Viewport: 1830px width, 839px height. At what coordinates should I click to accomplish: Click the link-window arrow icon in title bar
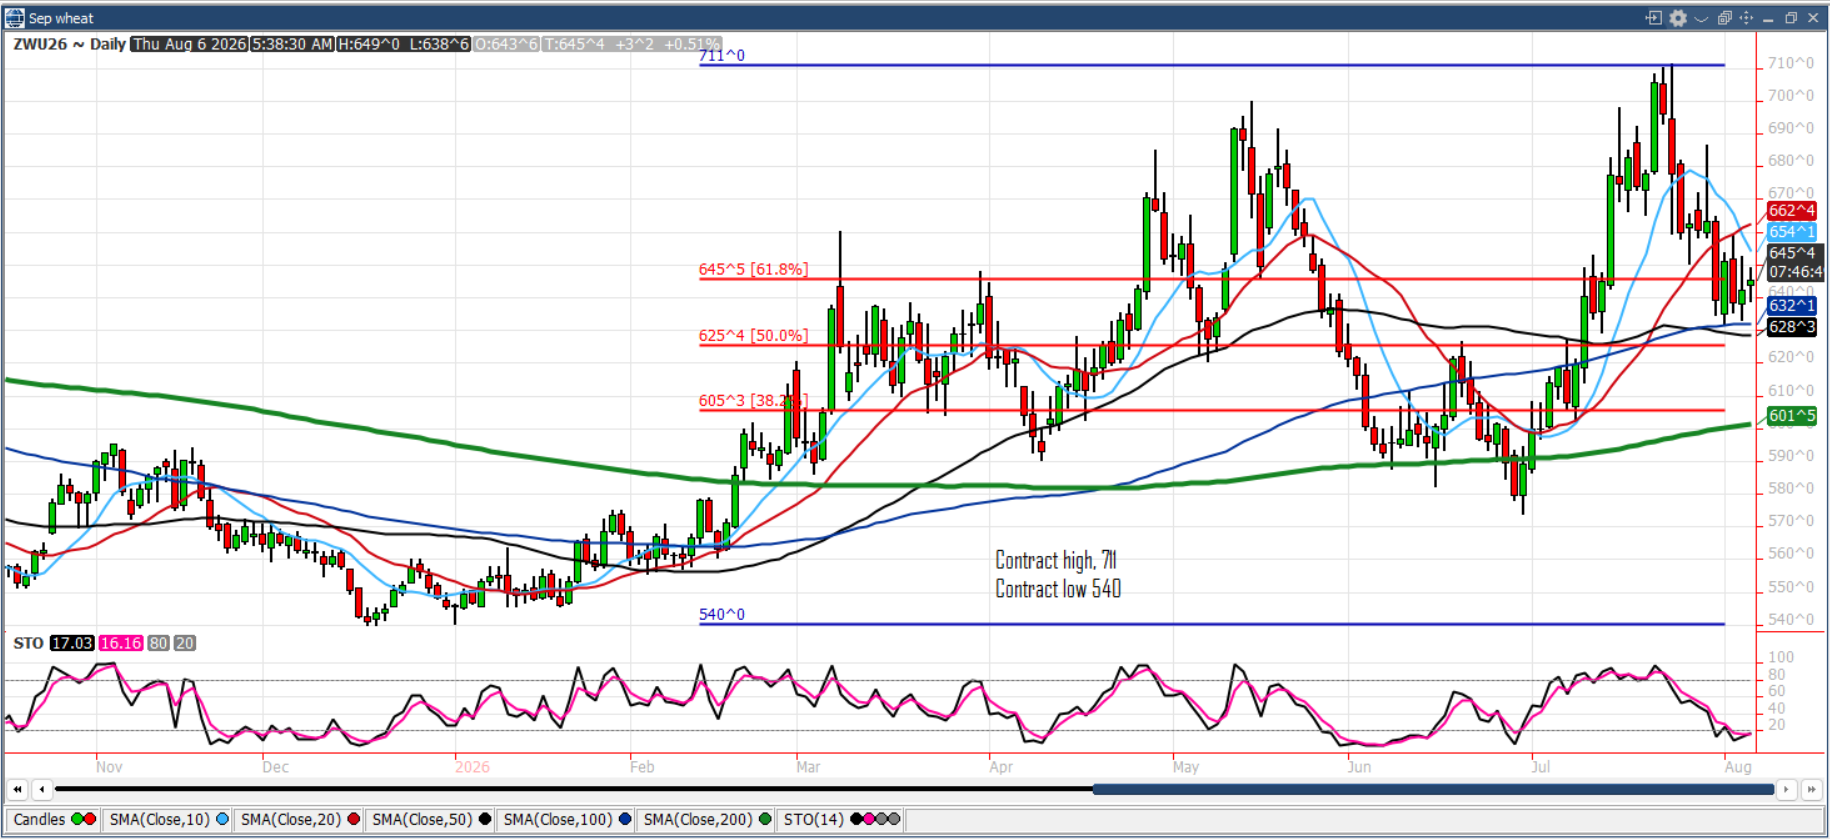tap(1654, 18)
